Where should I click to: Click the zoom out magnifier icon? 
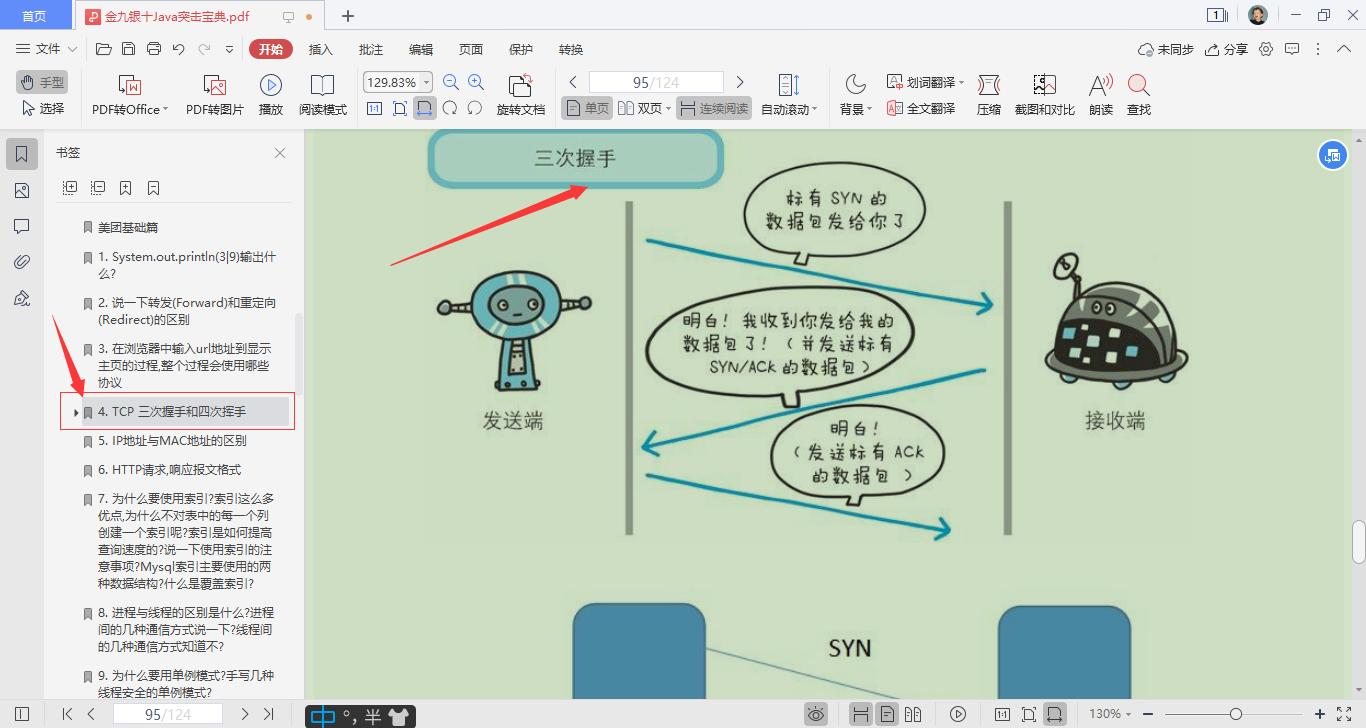click(451, 83)
